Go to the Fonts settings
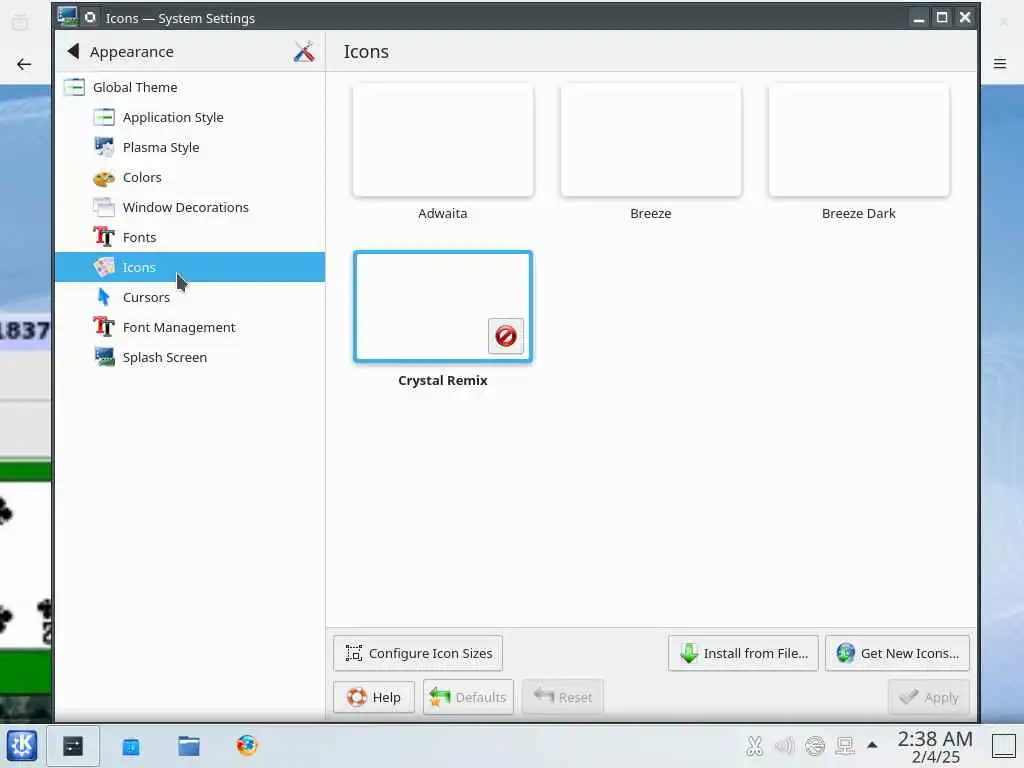The height and width of the screenshot is (768, 1024). pyautogui.click(x=189, y=237)
